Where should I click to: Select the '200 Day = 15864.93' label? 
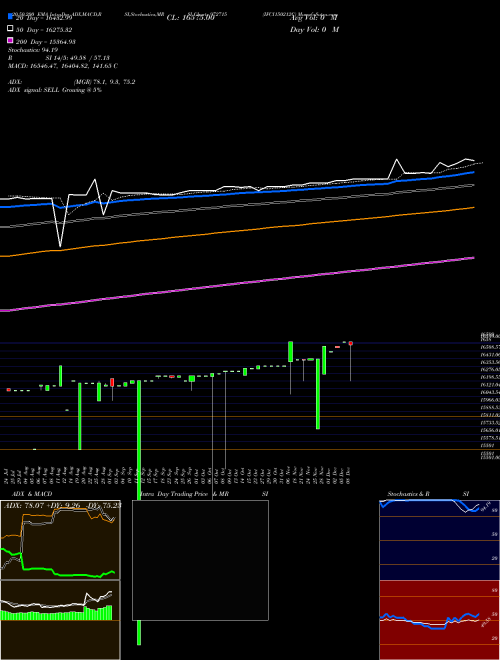tap(46, 42)
